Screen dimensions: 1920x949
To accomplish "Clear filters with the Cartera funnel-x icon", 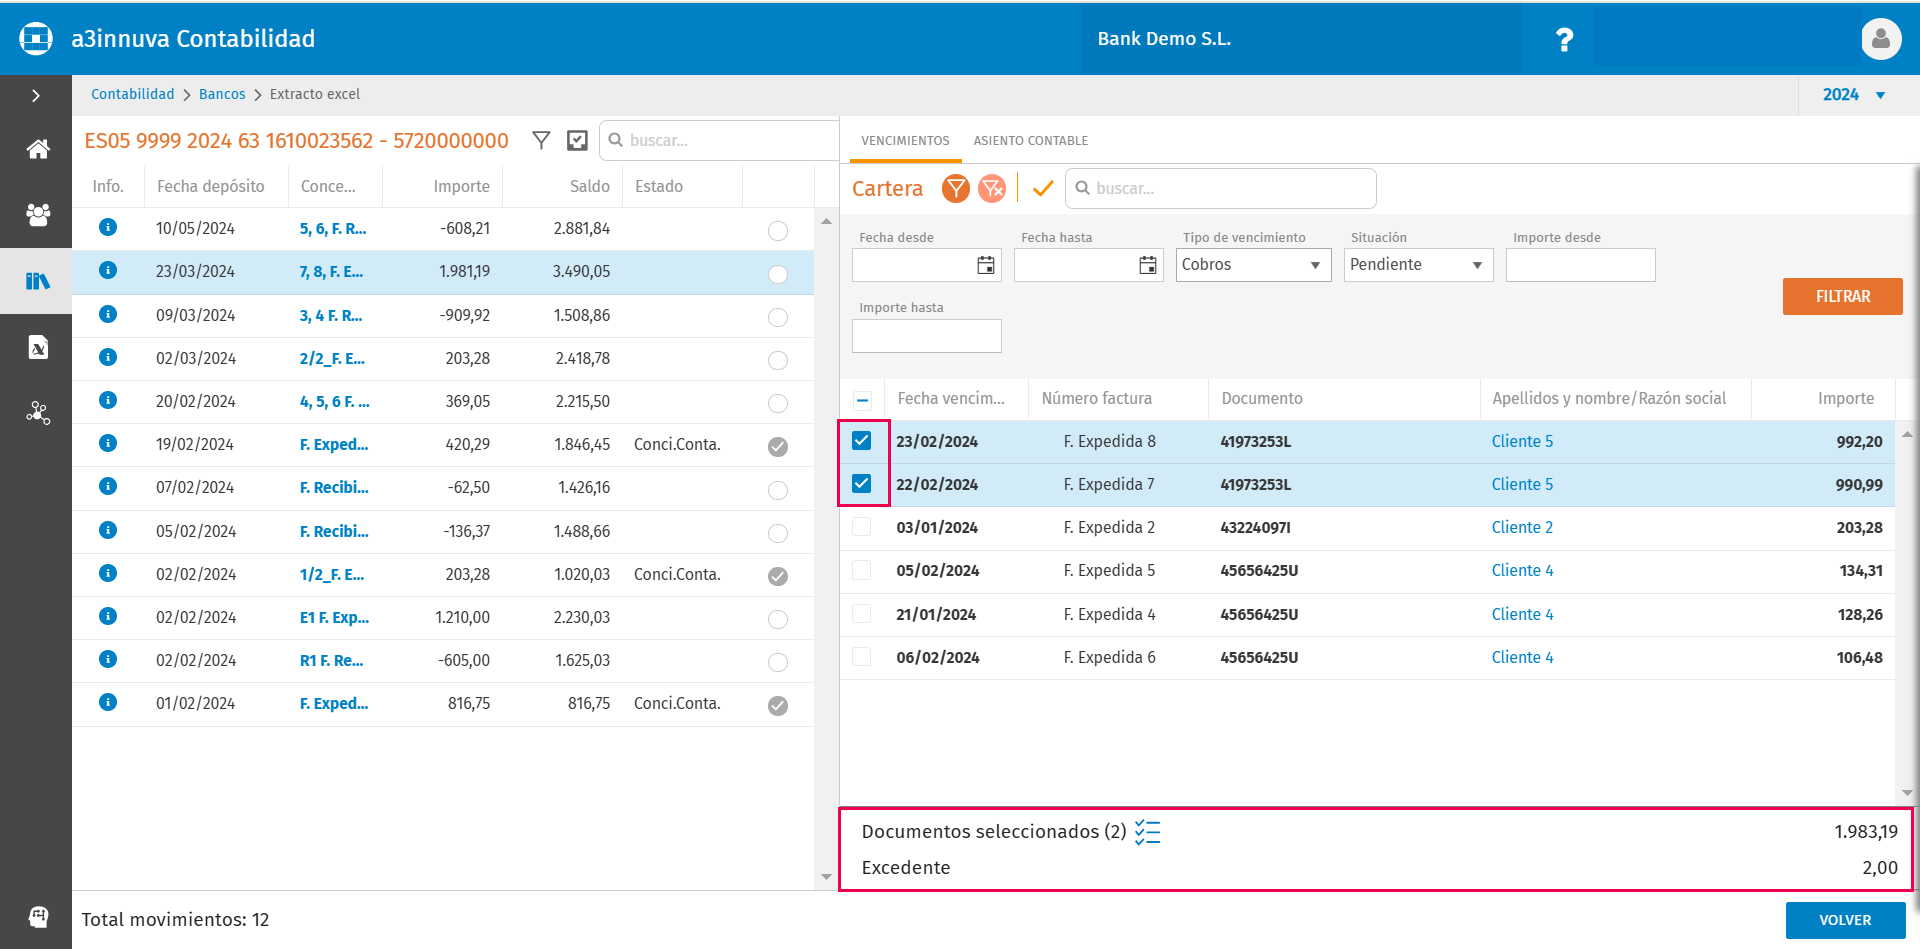I will [992, 188].
